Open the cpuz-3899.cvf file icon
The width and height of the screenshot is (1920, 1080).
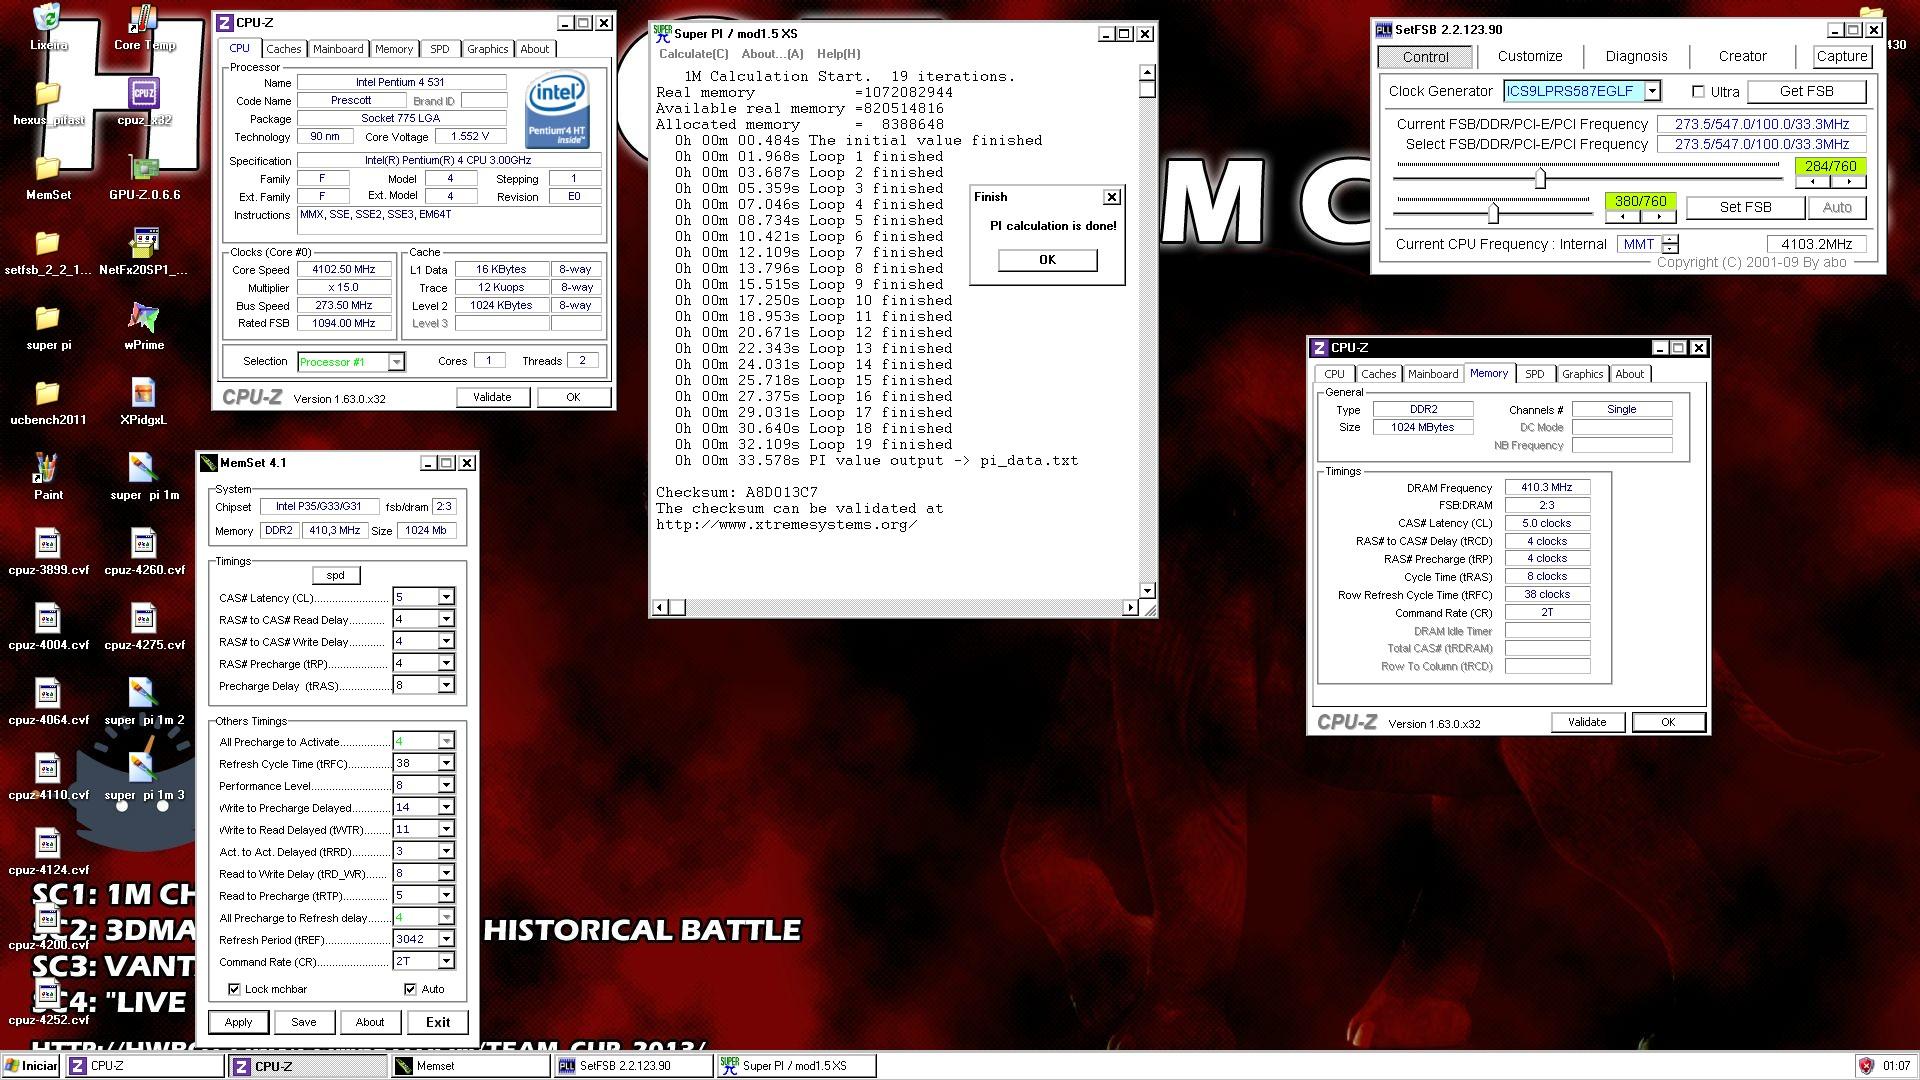click(x=48, y=552)
